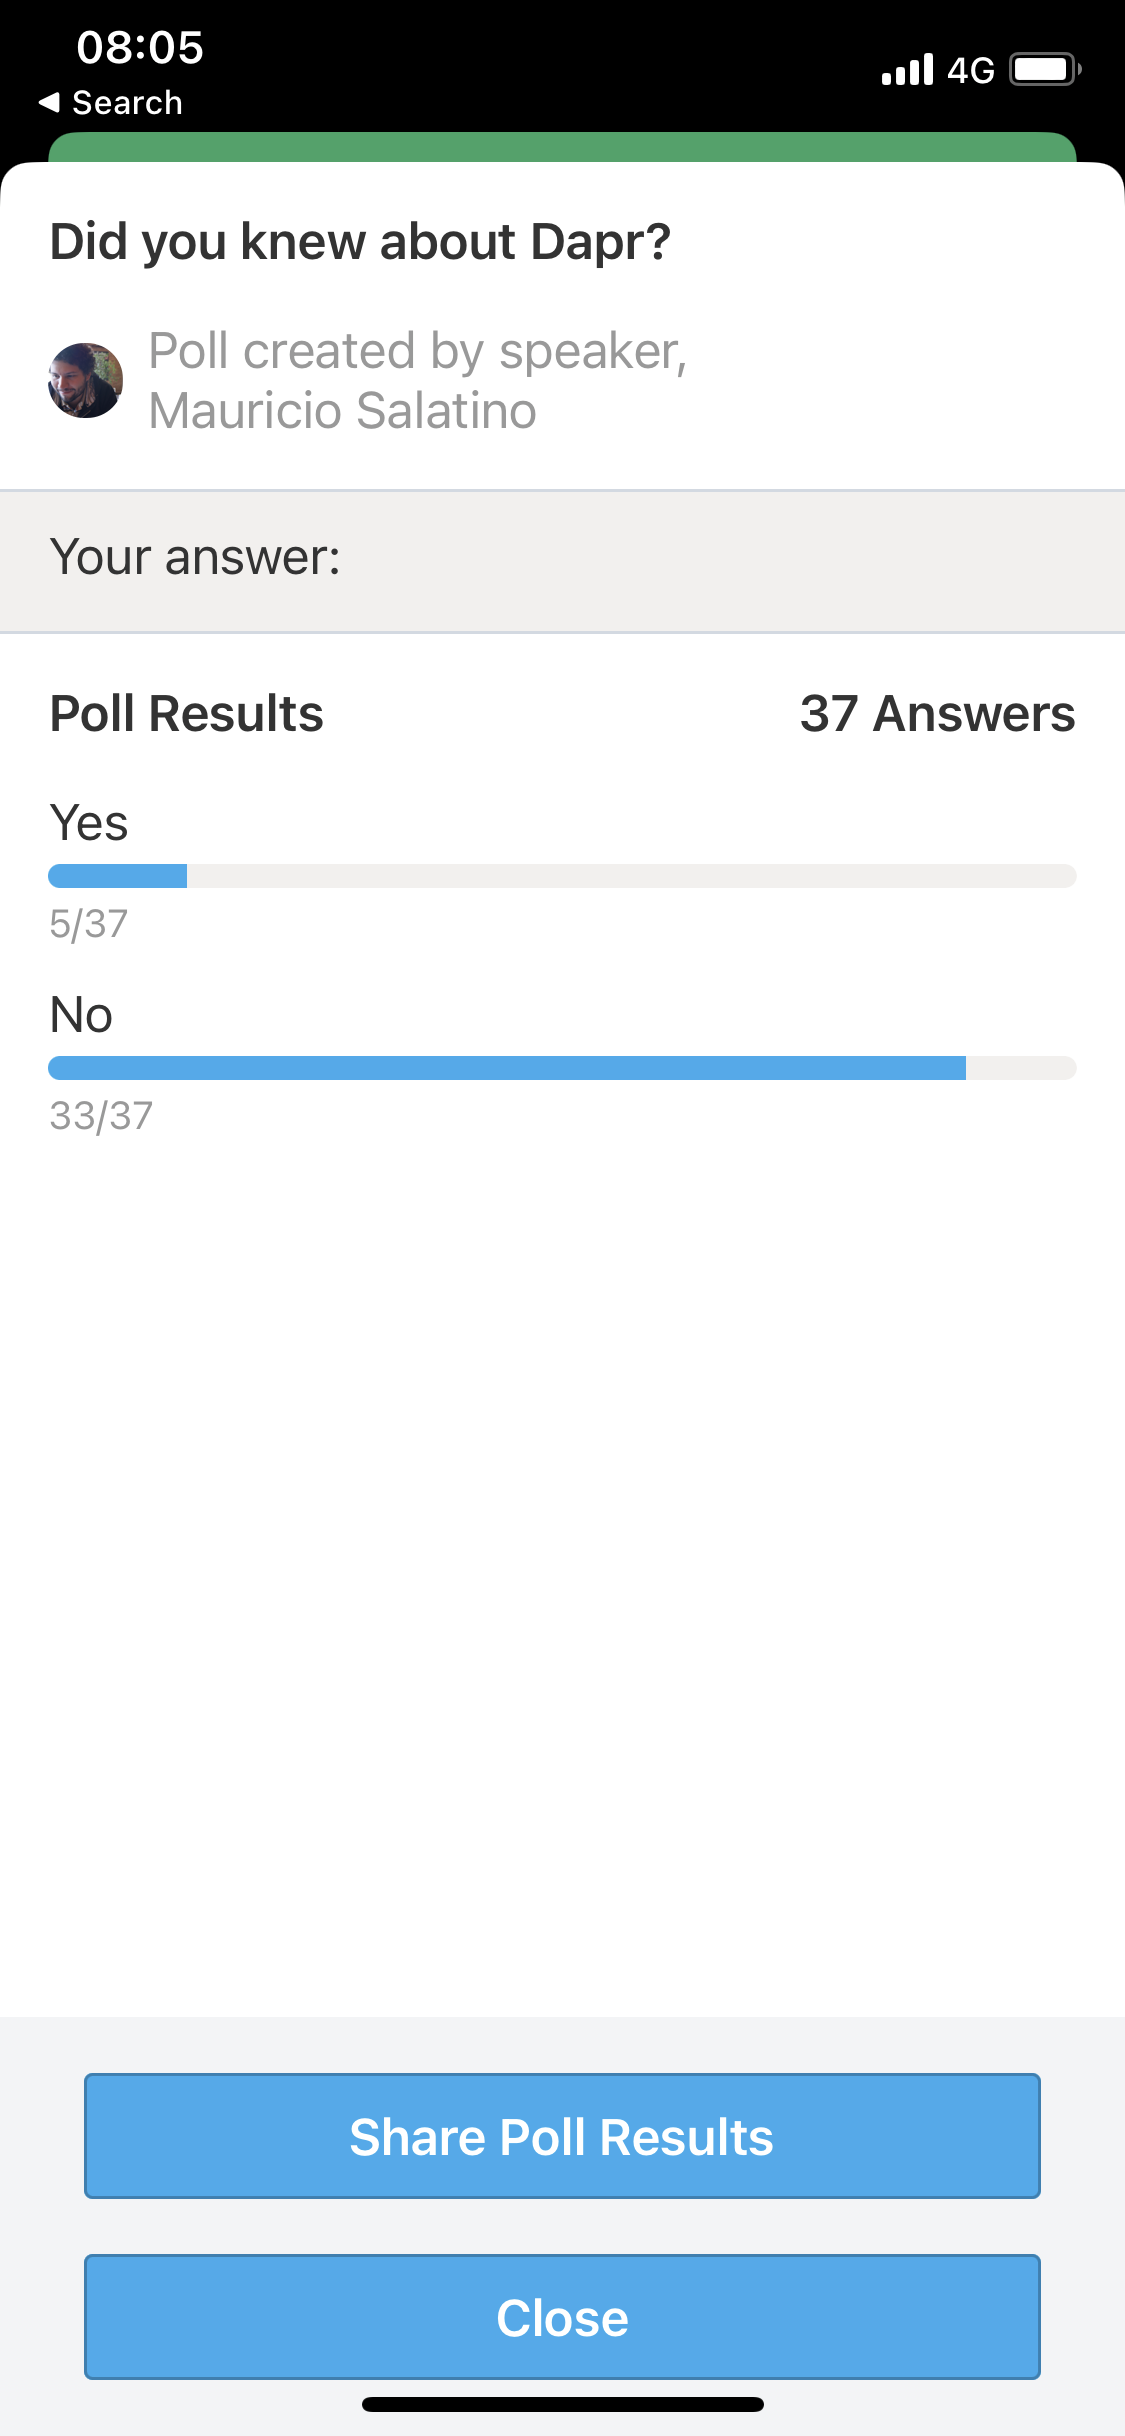
Task: Select the Yes poll option label
Action: 89,823
